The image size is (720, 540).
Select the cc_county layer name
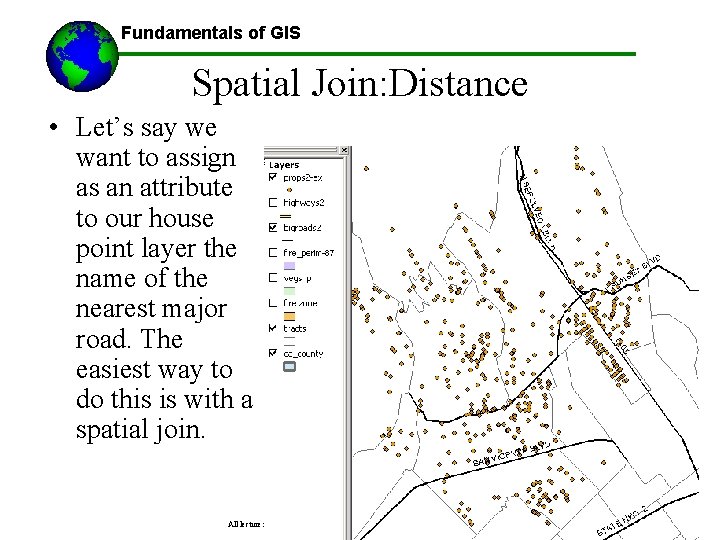pos(303,353)
